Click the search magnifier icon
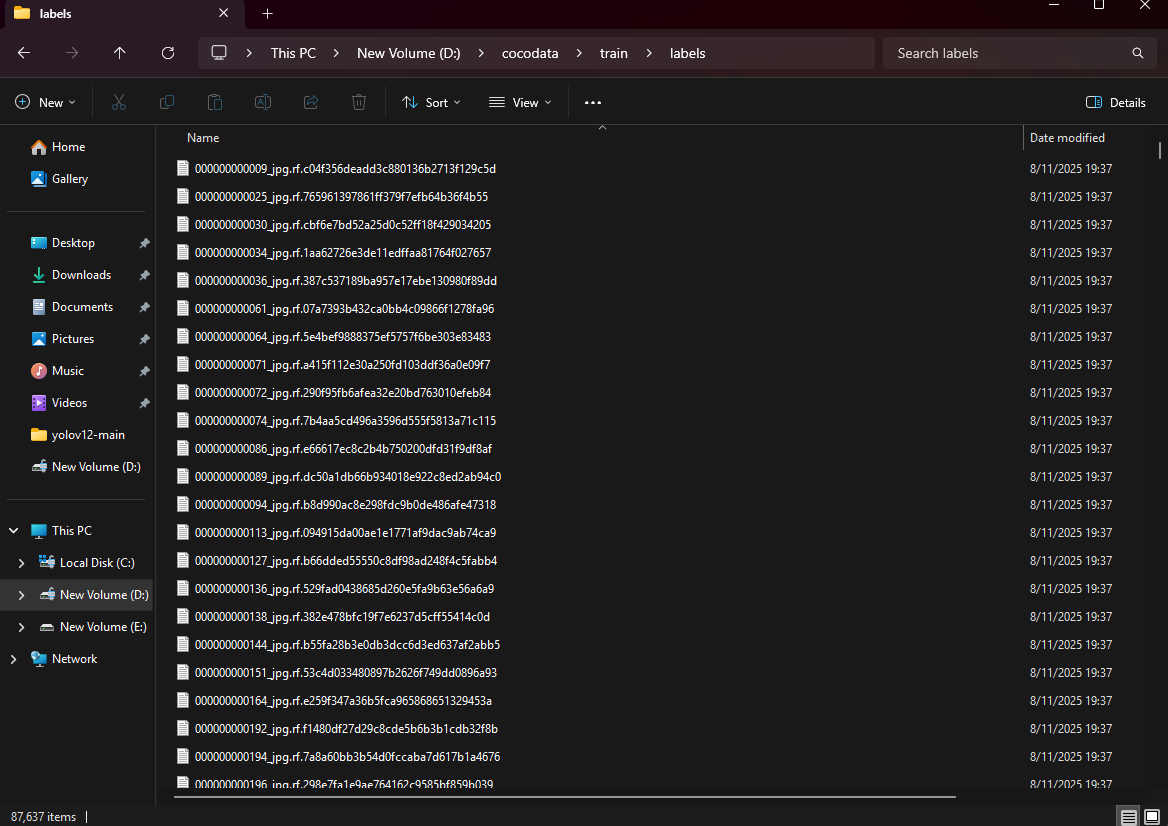This screenshot has width=1168, height=826. [x=1137, y=53]
